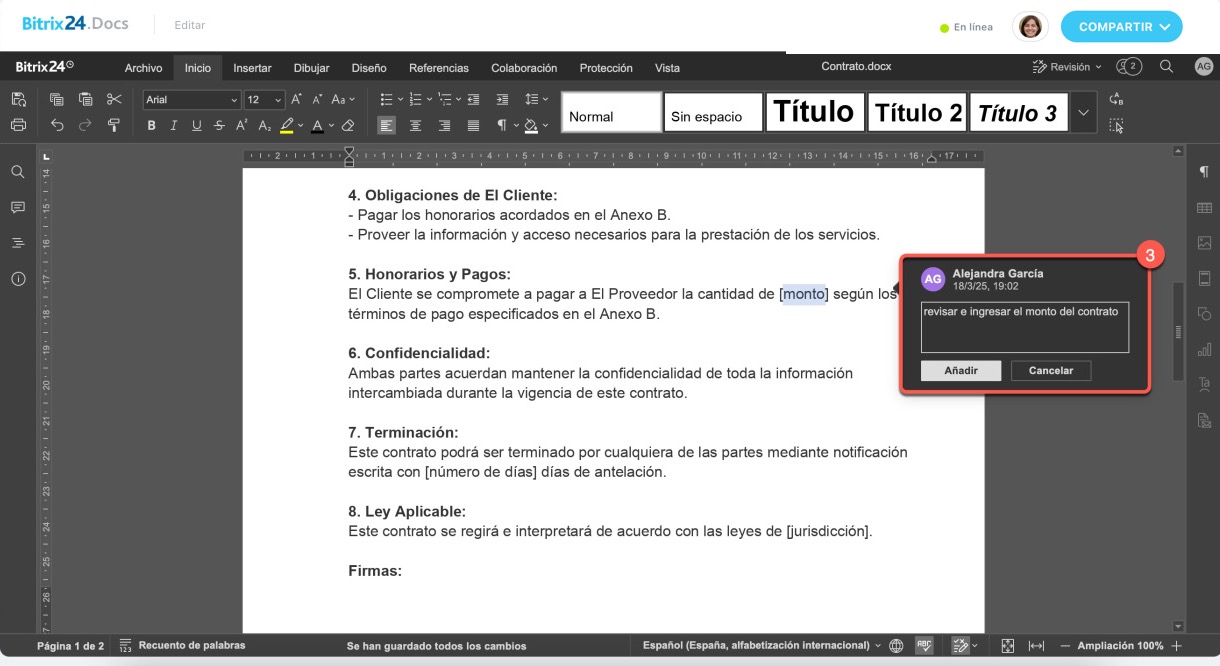
Task: Click in the comment text field
Action: coord(1024,327)
